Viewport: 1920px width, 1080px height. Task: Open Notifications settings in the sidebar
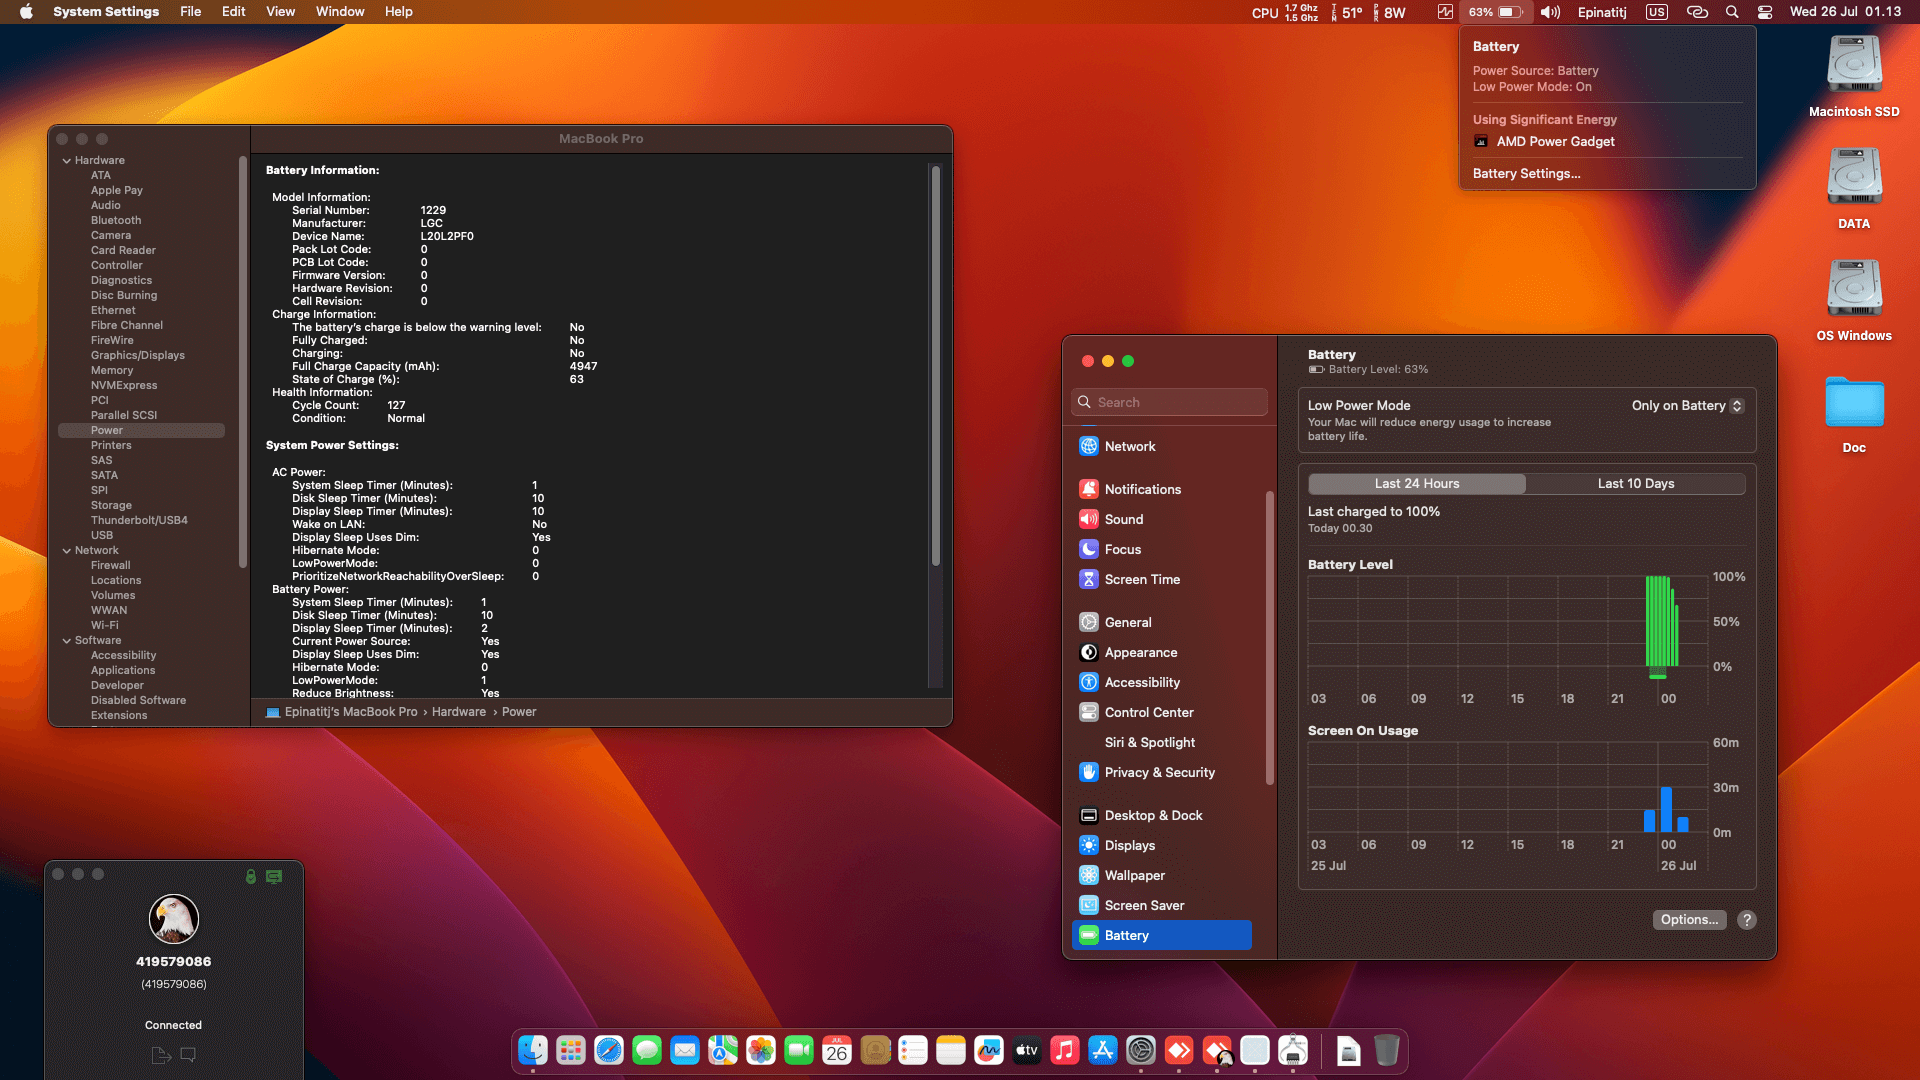coord(1143,489)
